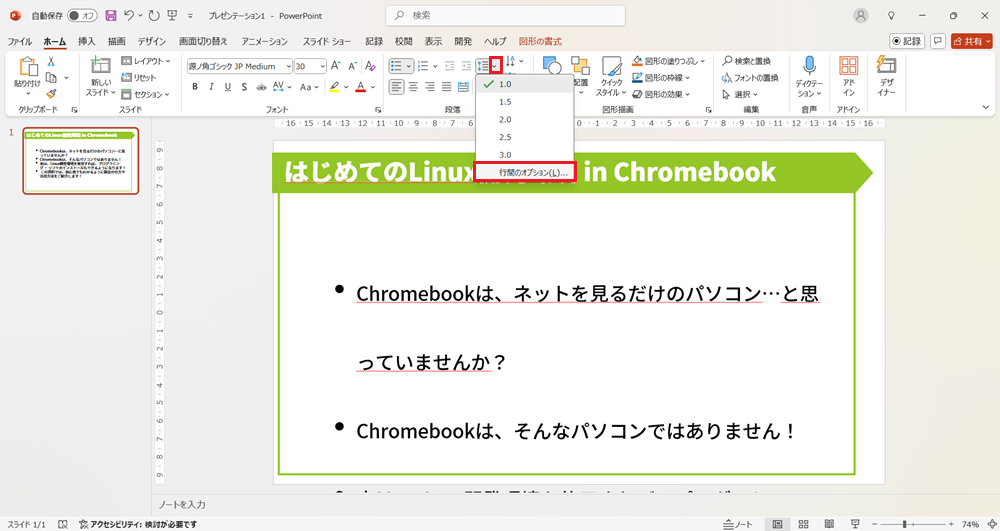The height and width of the screenshot is (531, 1000).
Task: Open the line spacing dropdown arrow
Action: (496, 66)
